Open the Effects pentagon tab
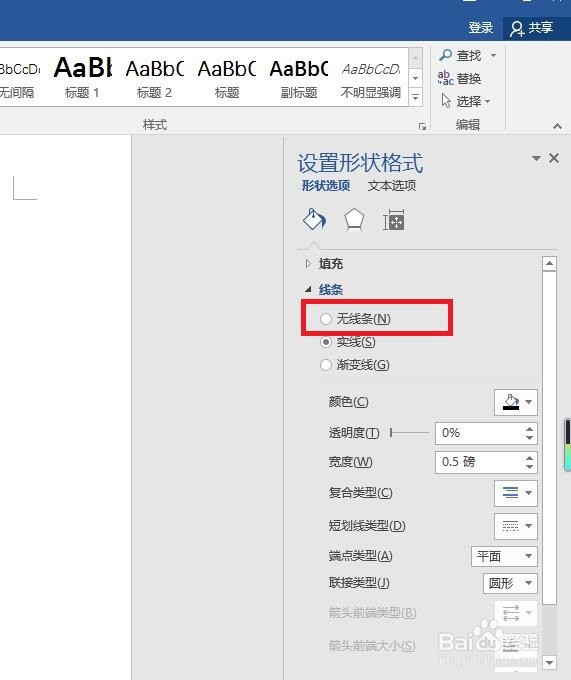 click(x=354, y=220)
